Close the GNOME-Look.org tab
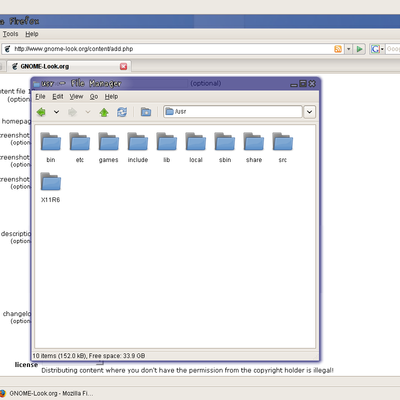The image size is (400, 400). 123,66
